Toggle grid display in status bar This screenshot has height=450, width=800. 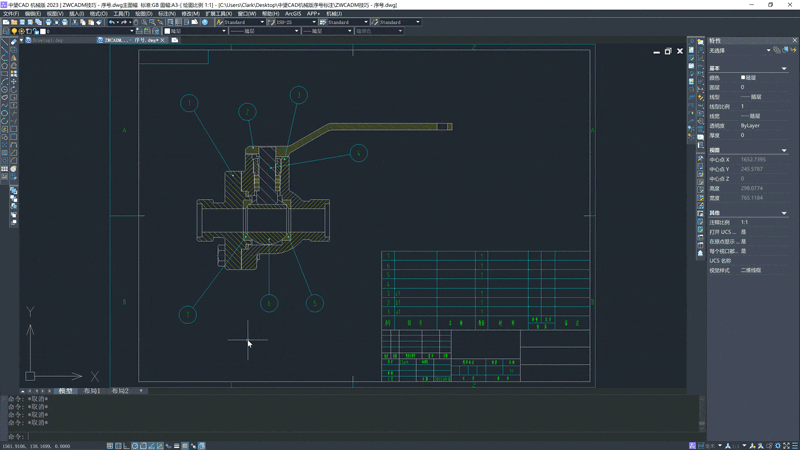[118, 446]
